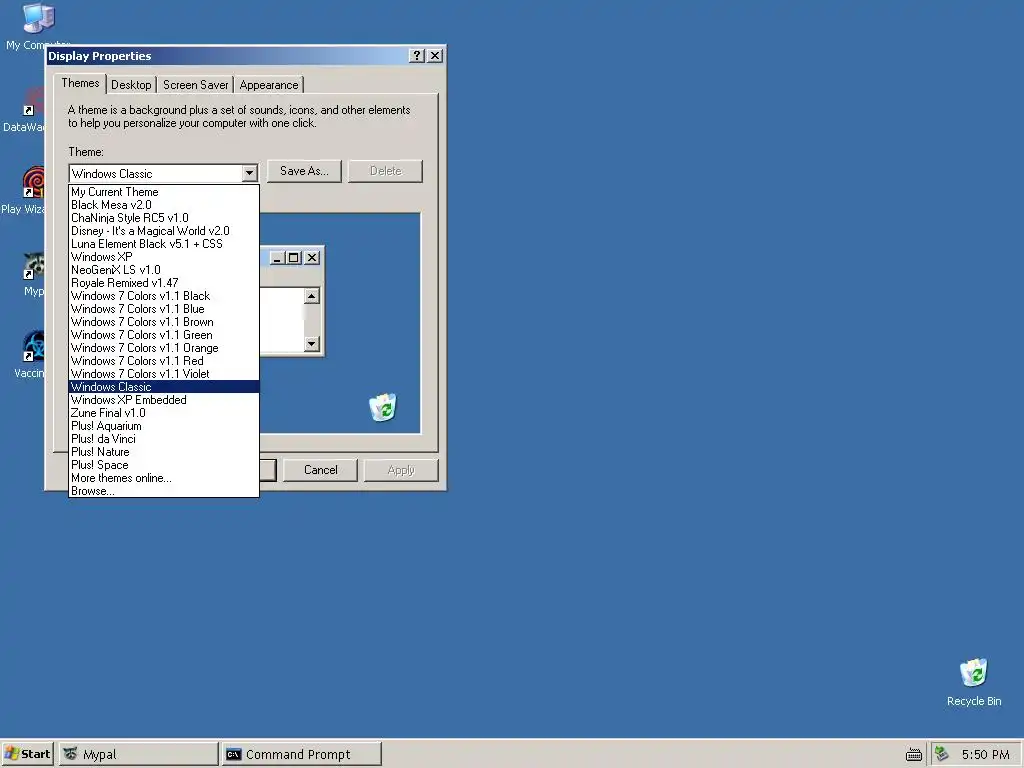This screenshot has width=1024, height=768.
Task: Switch to Command Prompt in the taskbar
Action: [x=301, y=754]
